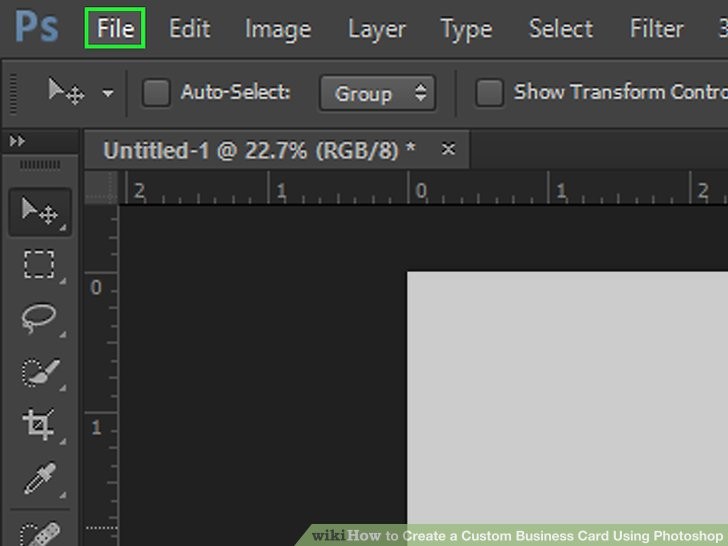Select the Eyedropper tool
Viewport: 728px width, 546px height.
(x=40, y=478)
